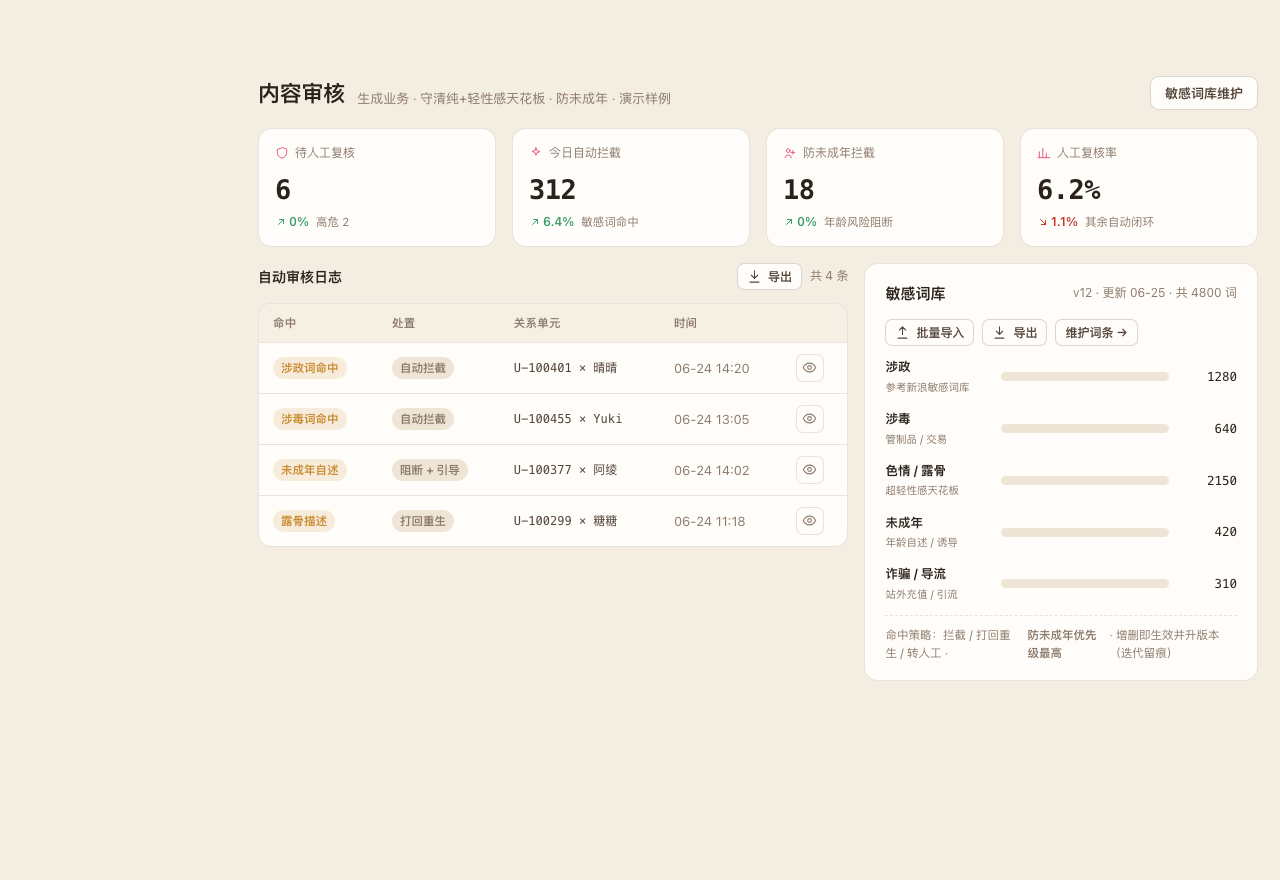Click the 色情 / 露骨 category progress bar
This screenshot has width=1280, height=880.
point(1085,481)
